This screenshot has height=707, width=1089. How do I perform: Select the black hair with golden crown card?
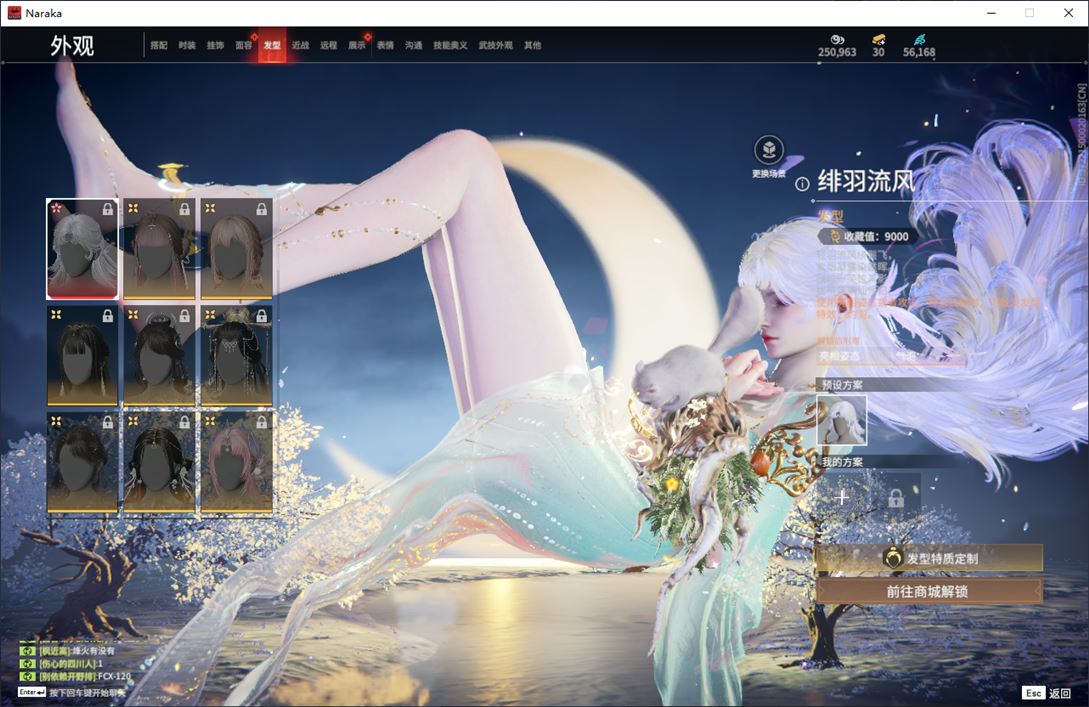(x=236, y=356)
